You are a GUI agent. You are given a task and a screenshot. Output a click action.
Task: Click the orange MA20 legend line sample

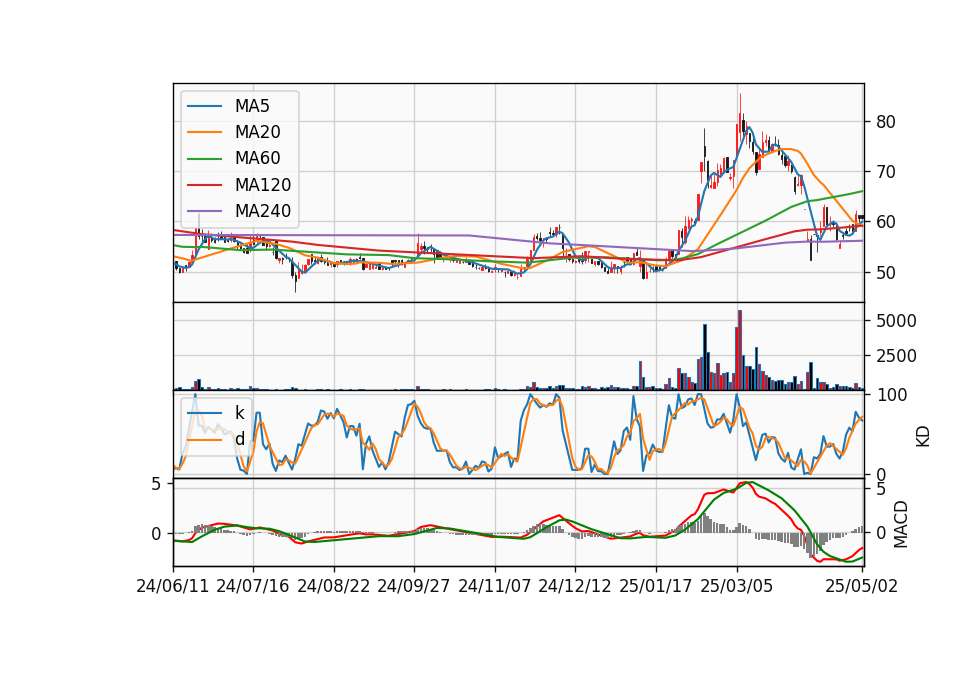204,132
